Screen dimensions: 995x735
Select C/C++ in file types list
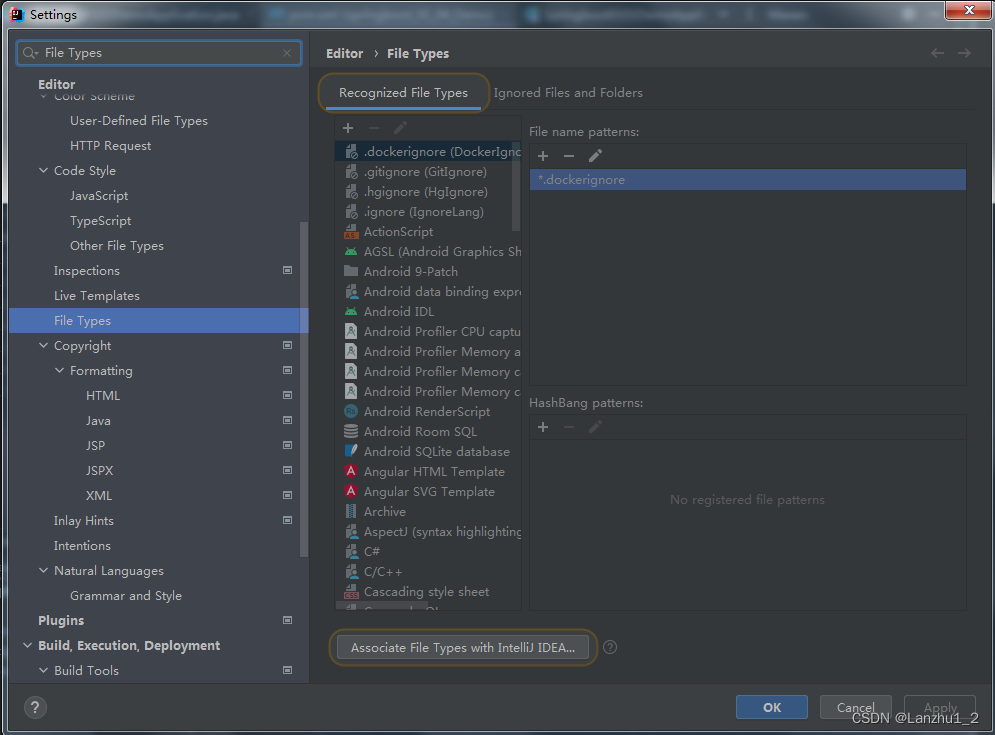(383, 572)
